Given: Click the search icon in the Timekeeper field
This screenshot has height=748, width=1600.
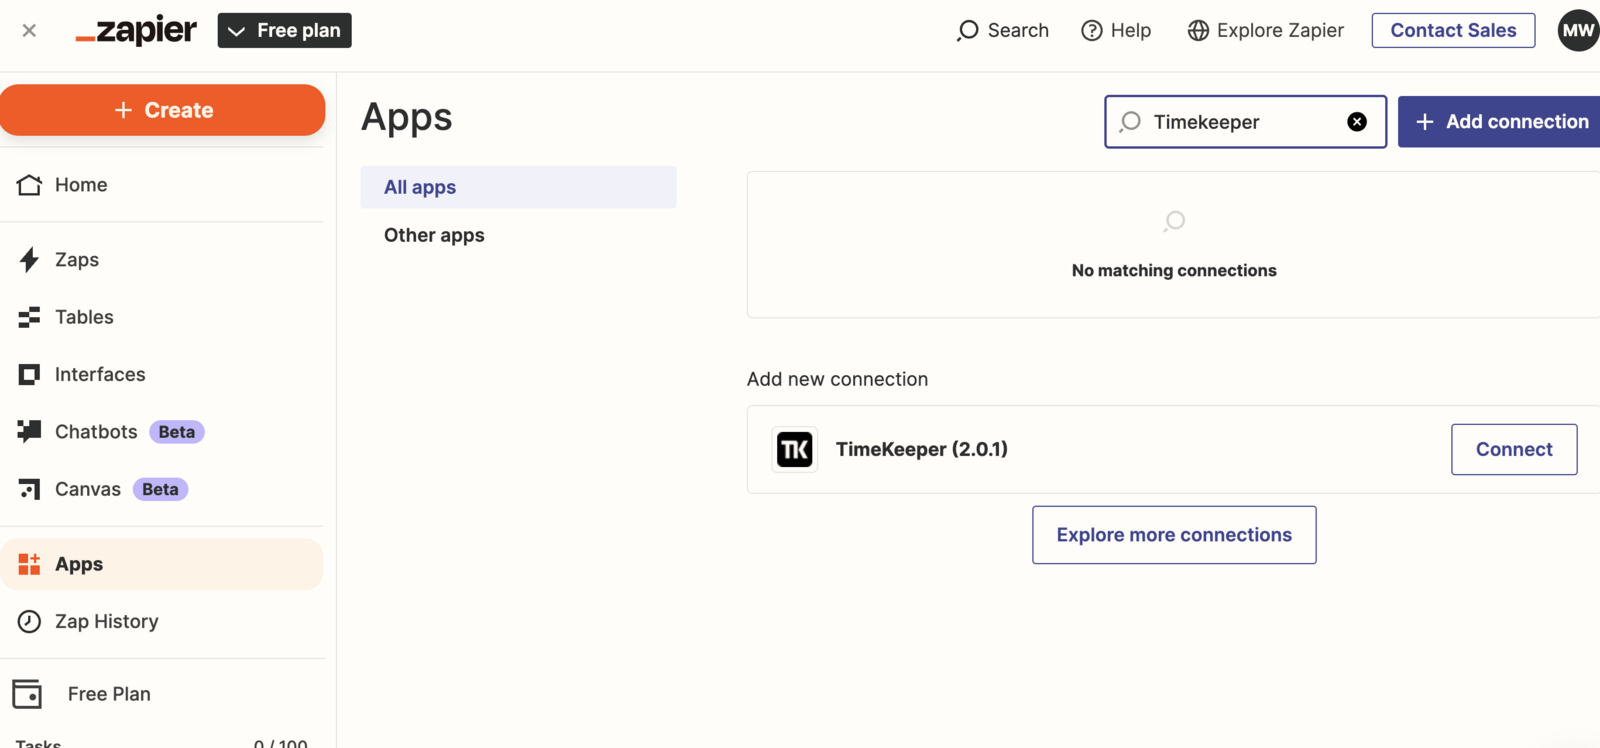Looking at the screenshot, I should 1130,122.
